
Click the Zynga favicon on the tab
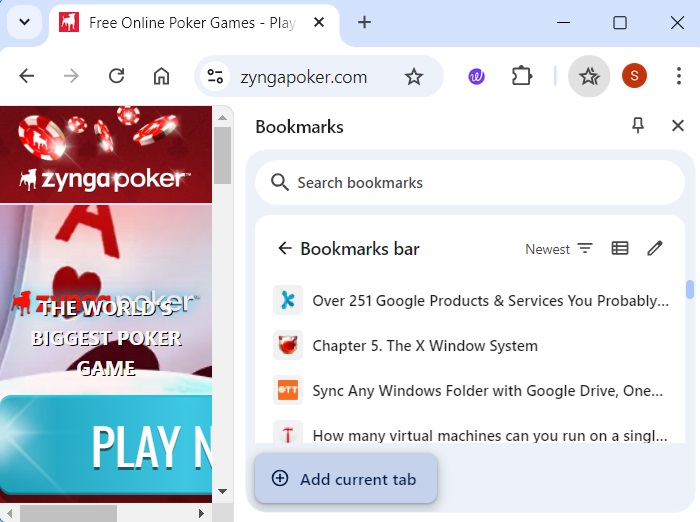[x=69, y=22]
